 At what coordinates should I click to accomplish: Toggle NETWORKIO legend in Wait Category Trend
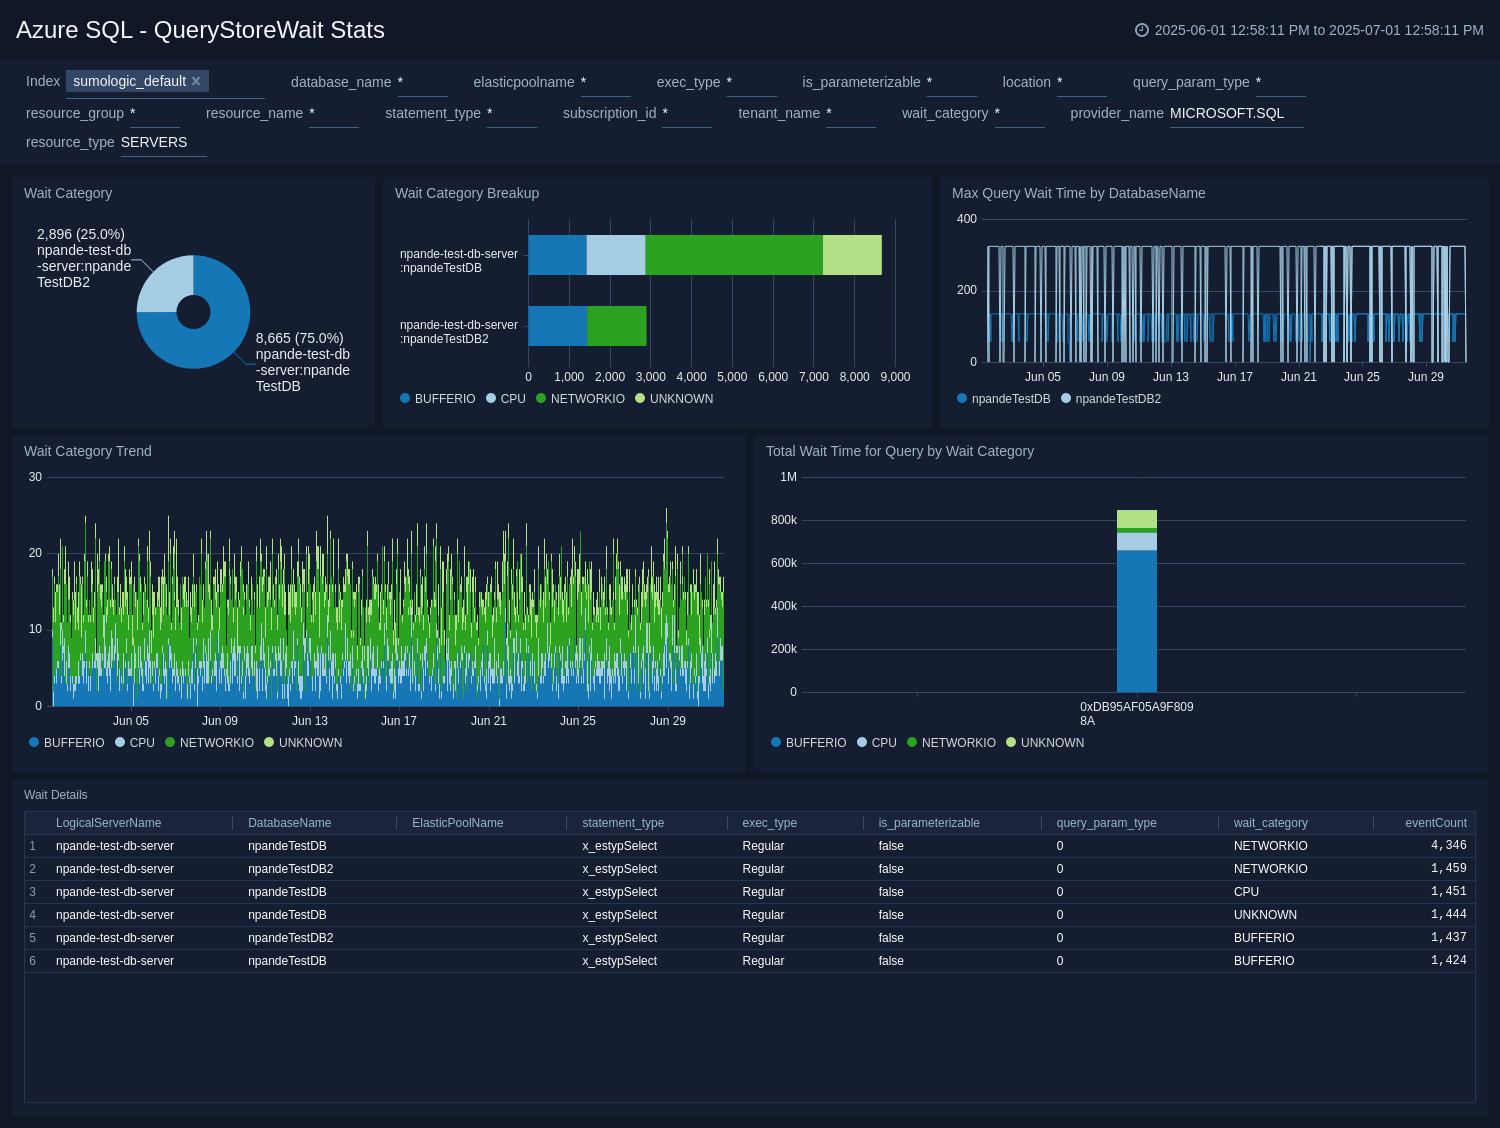coord(209,743)
